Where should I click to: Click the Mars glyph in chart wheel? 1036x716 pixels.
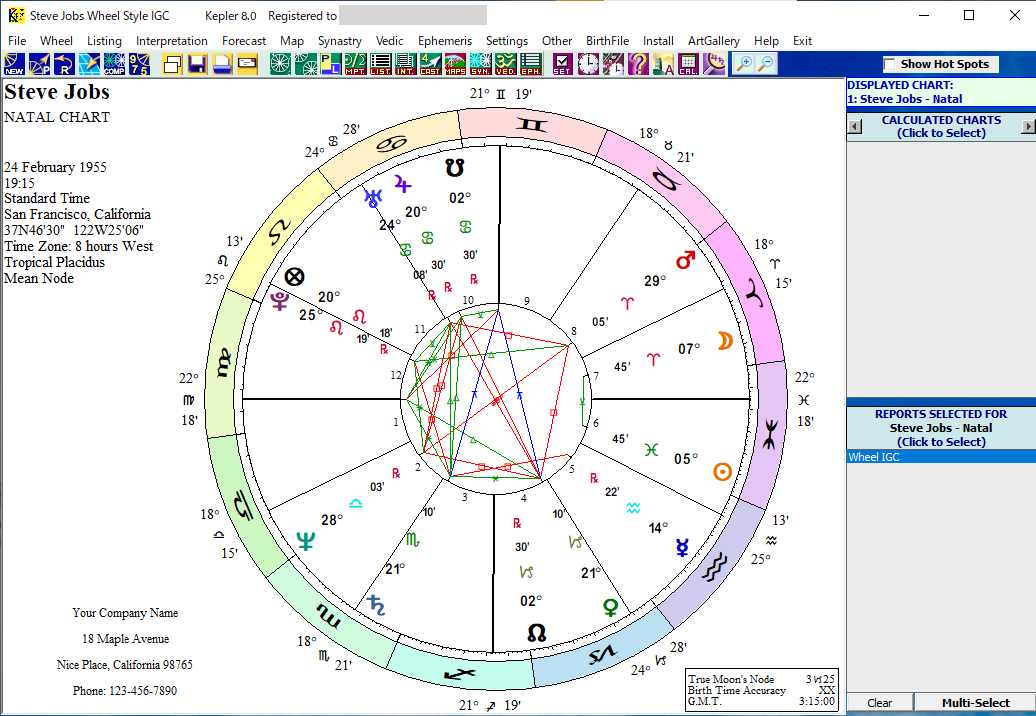[x=686, y=260]
